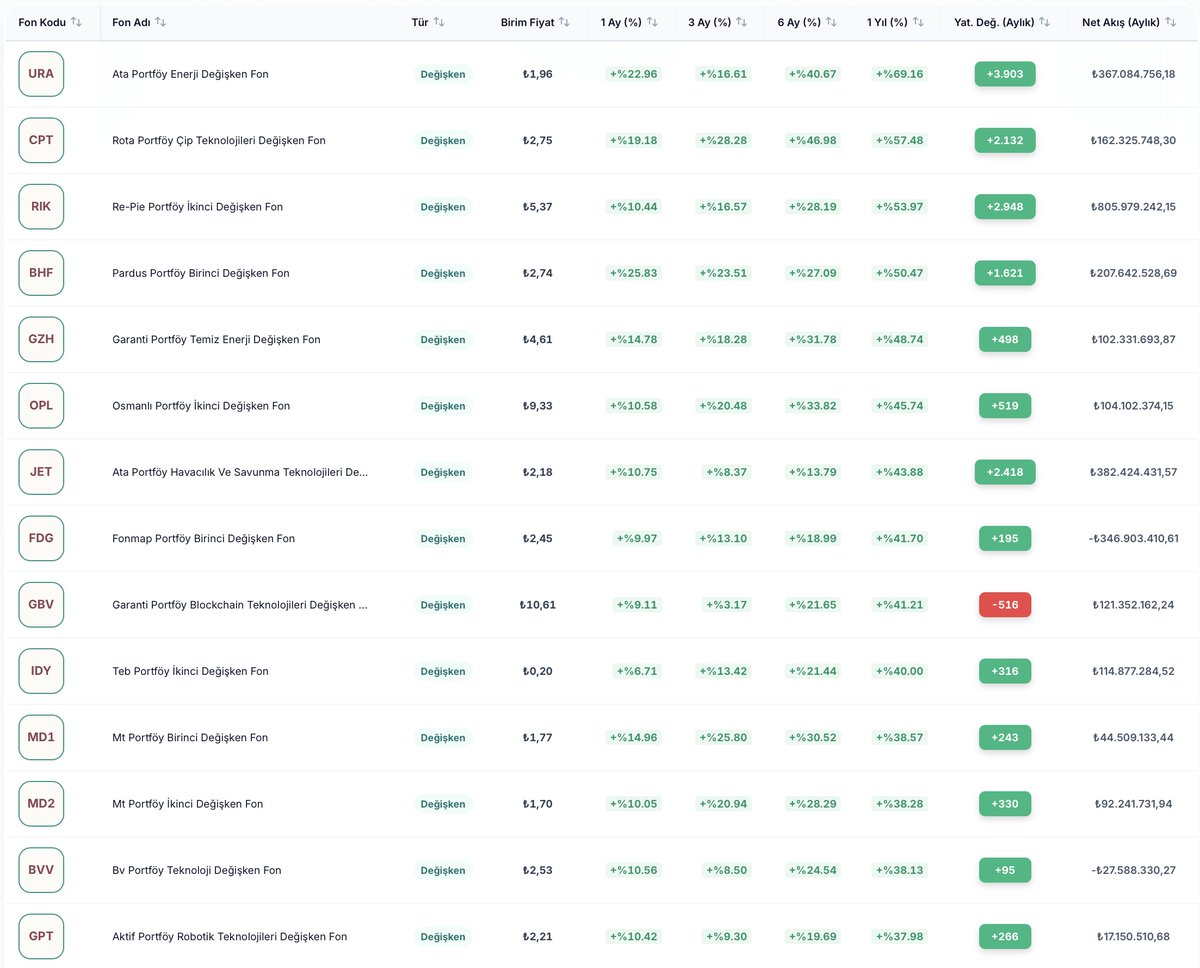Click Pardus Portföy Birinci Değişken Fon
1200x968 pixels.
[x=201, y=273]
